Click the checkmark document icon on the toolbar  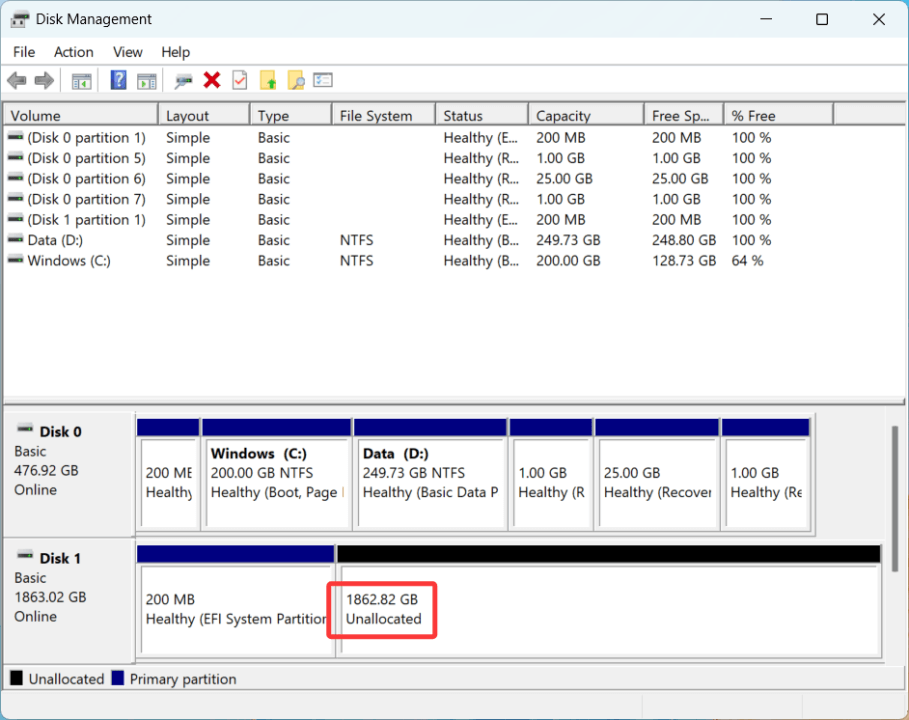coord(239,80)
